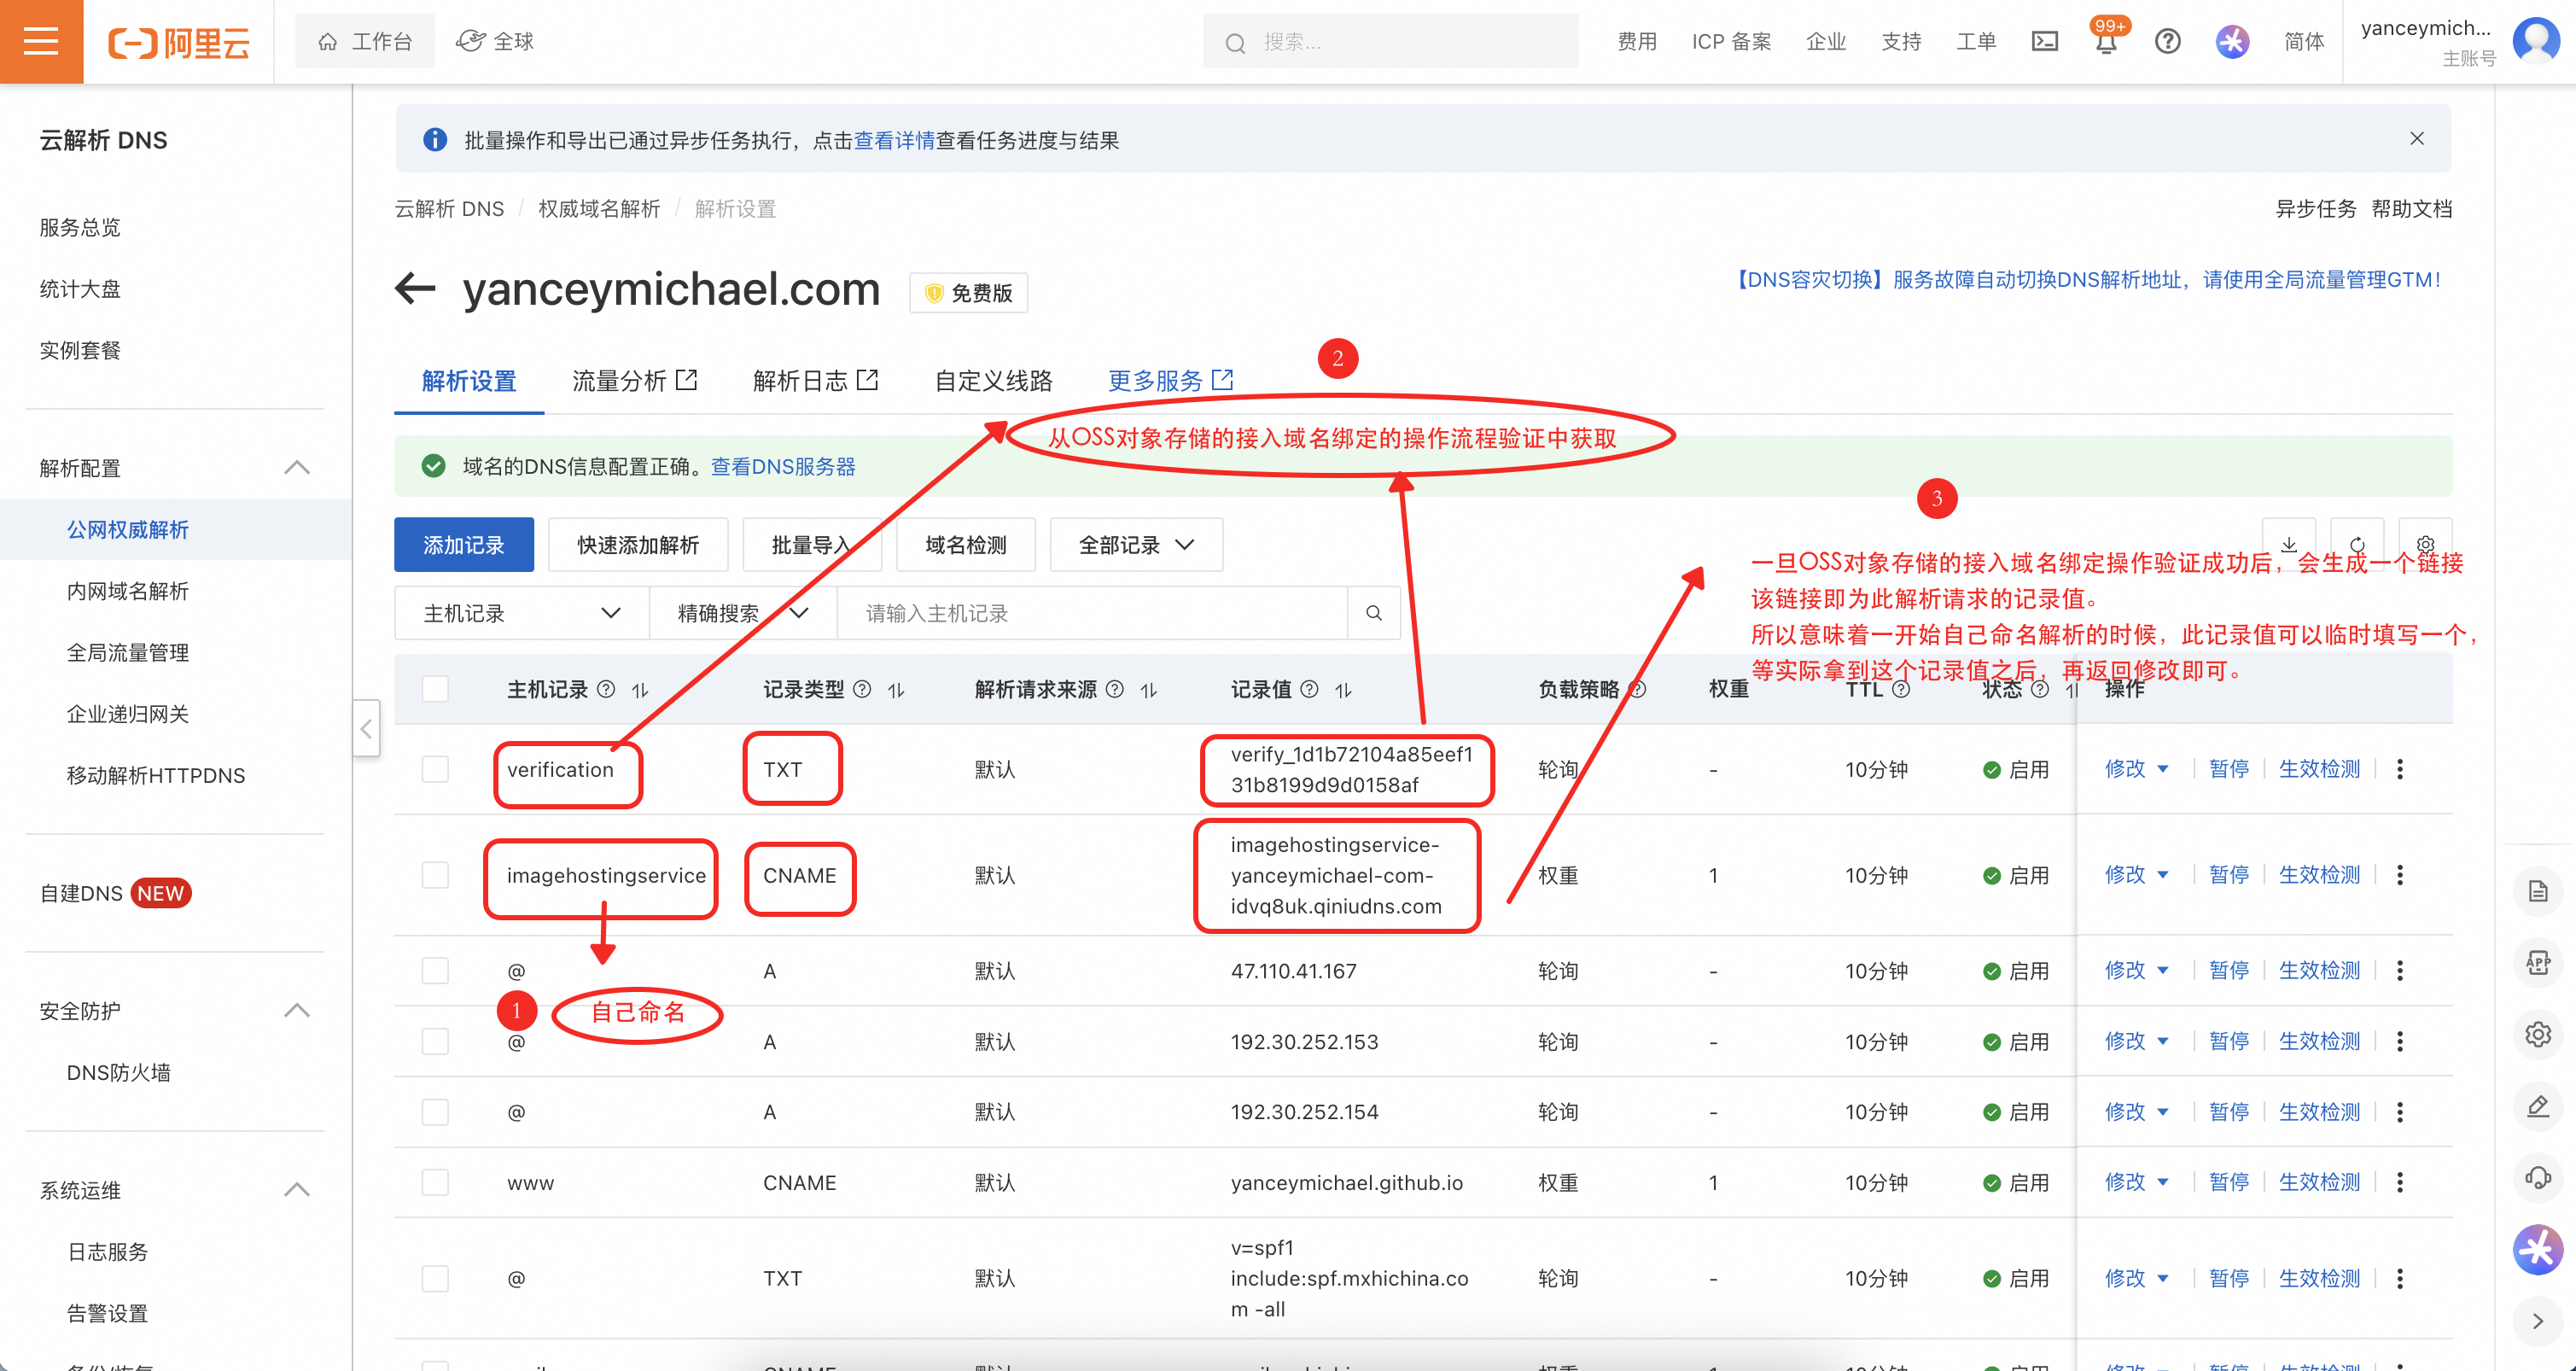Open the 精确搜索 mode dropdown
The image size is (2576, 1371).
[743, 613]
